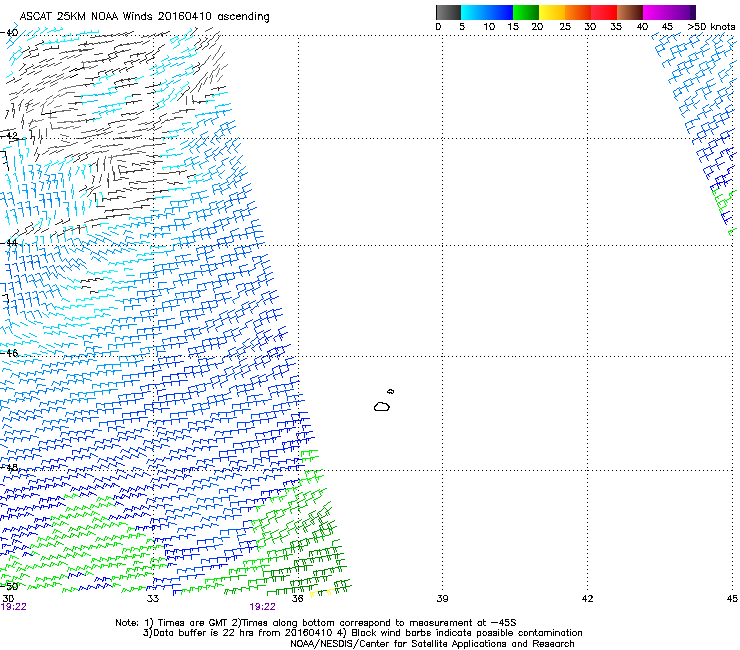Click the '-42' latitude axis label
The image size is (740, 650).
coord(9,136)
